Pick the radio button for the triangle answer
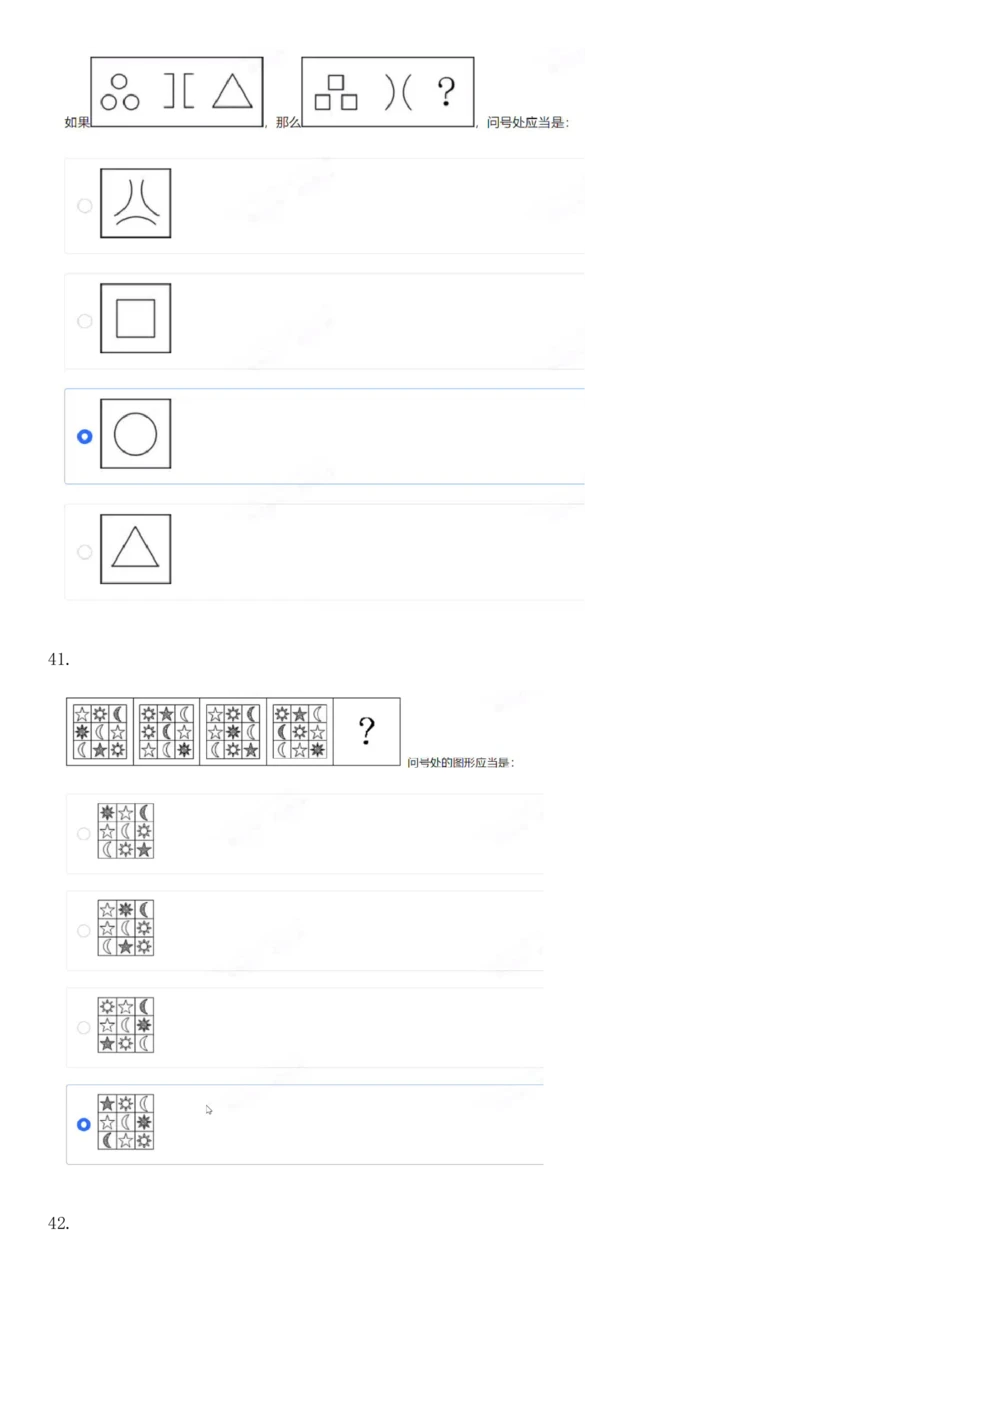 tap(85, 552)
